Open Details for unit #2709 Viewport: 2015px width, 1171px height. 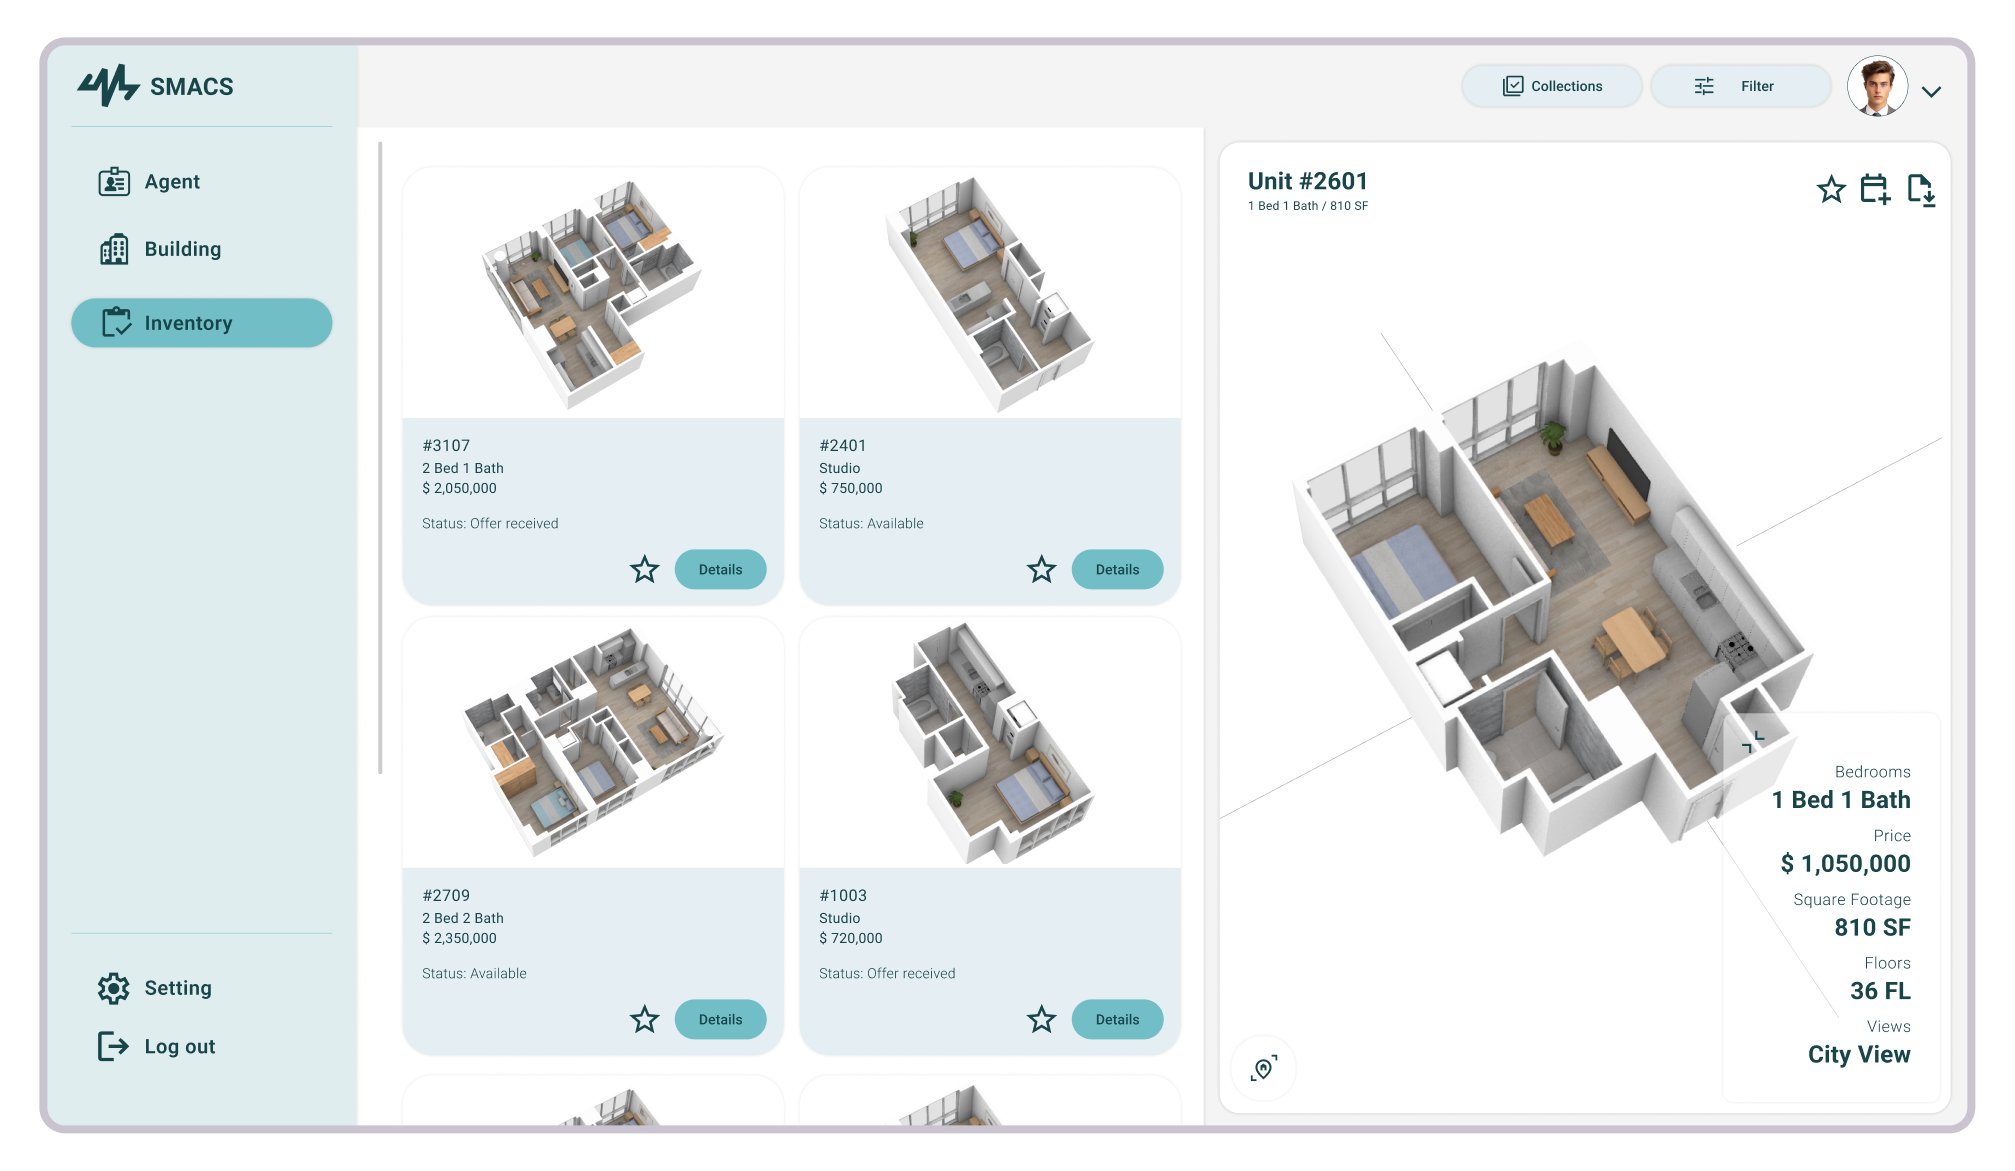click(x=720, y=1020)
